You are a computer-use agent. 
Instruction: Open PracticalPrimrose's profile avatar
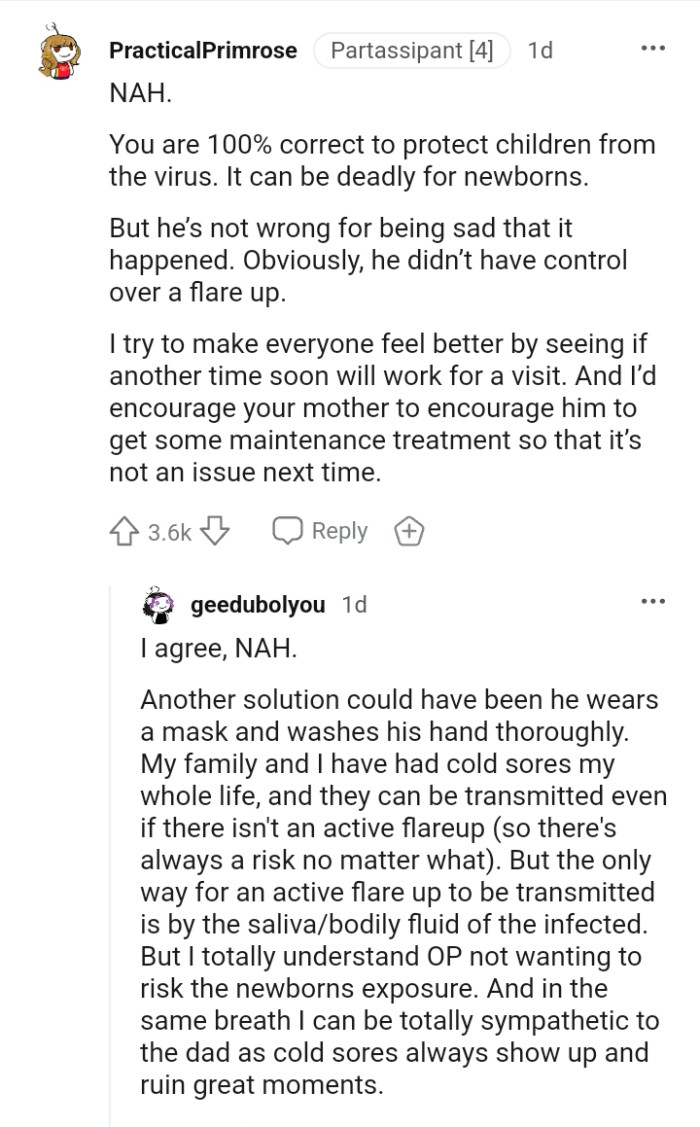click(x=60, y=51)
